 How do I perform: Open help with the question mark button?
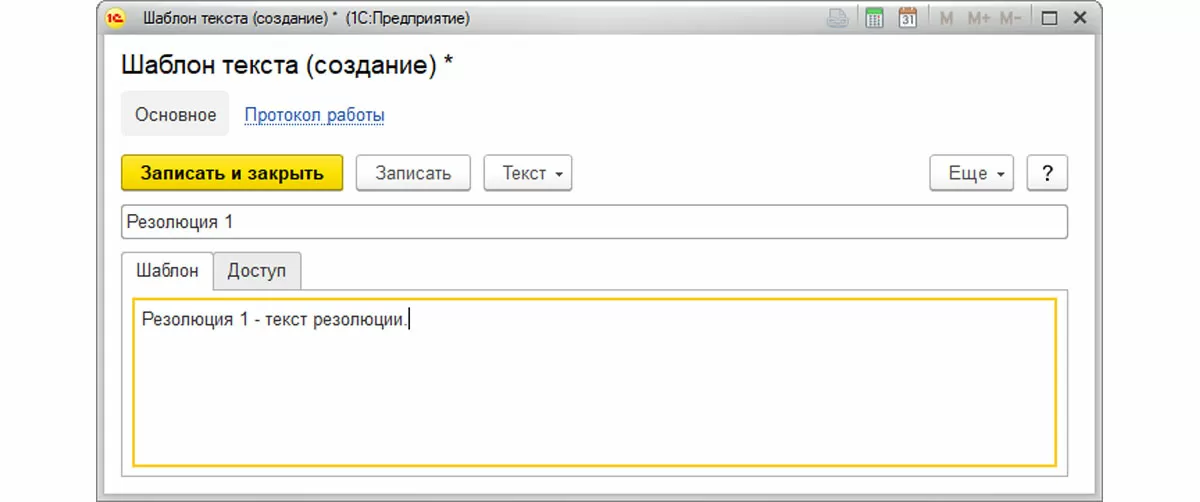tap(1047, 173)
